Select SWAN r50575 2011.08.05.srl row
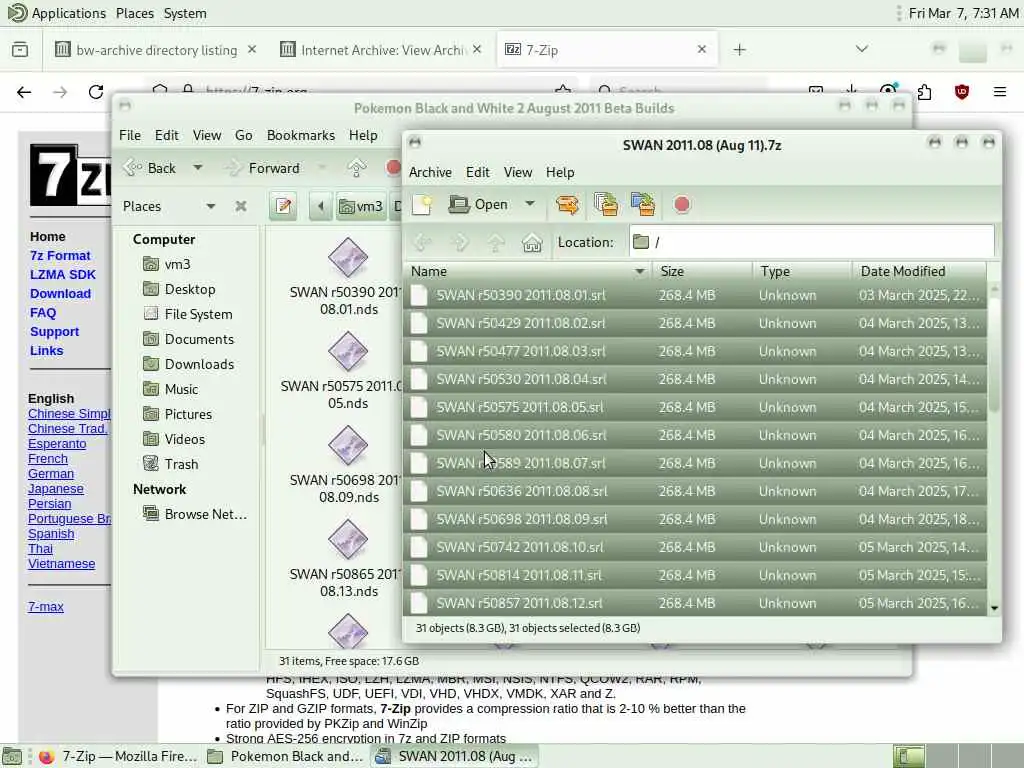1024x768 pixels. (x=694, y=408)
